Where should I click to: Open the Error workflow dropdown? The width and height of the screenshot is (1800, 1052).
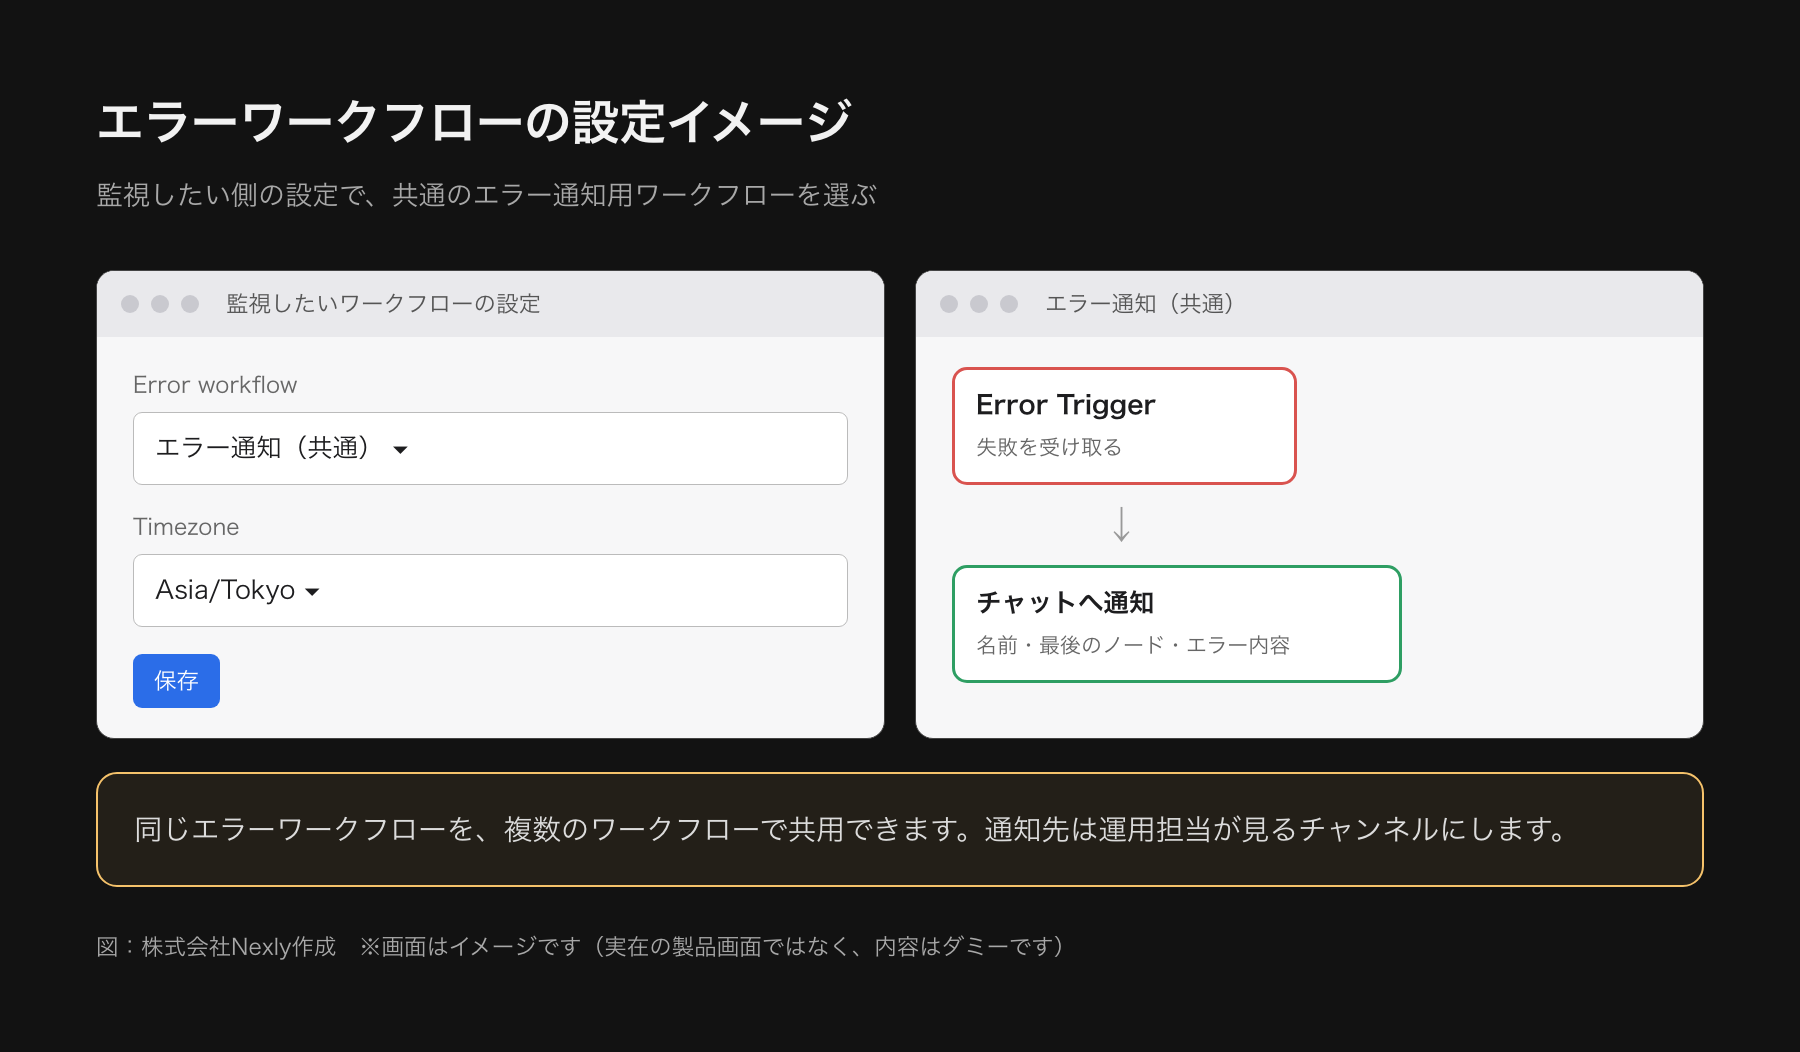pos(490,448)
